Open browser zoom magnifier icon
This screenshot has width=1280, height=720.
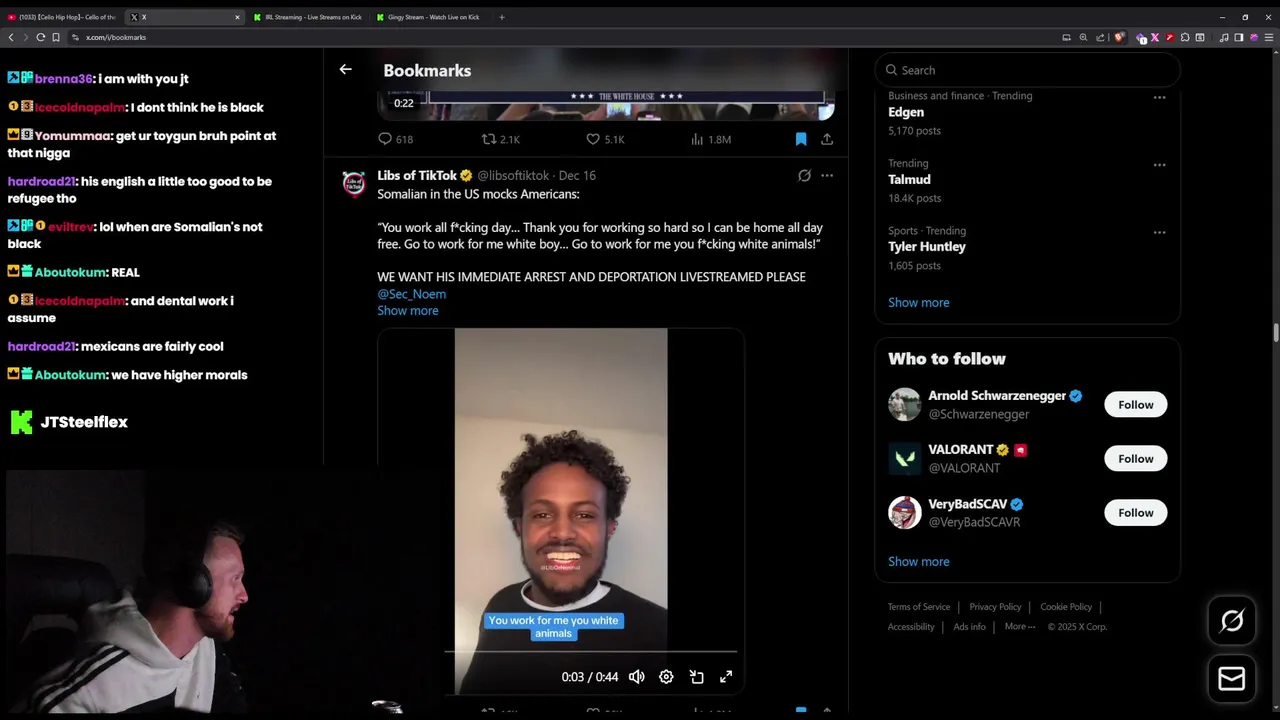tap(1083, 37)
